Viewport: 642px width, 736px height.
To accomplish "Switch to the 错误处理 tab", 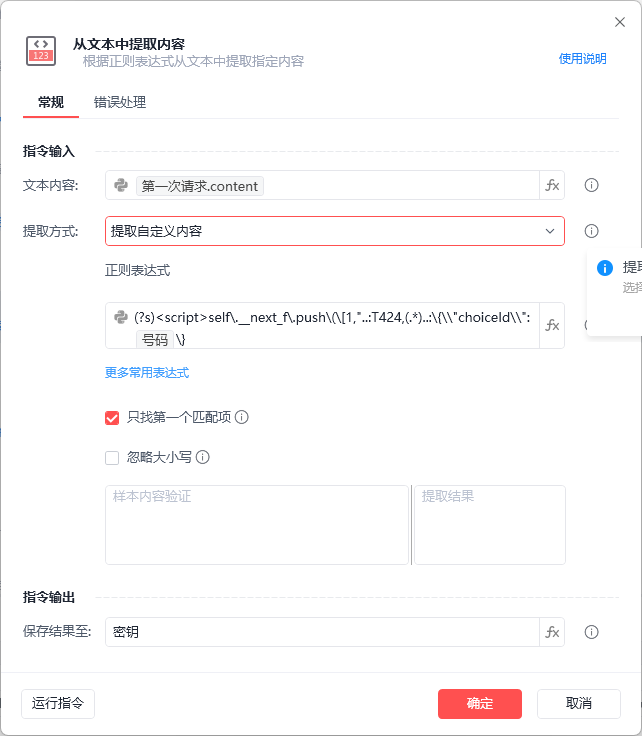I will [120, 102].
